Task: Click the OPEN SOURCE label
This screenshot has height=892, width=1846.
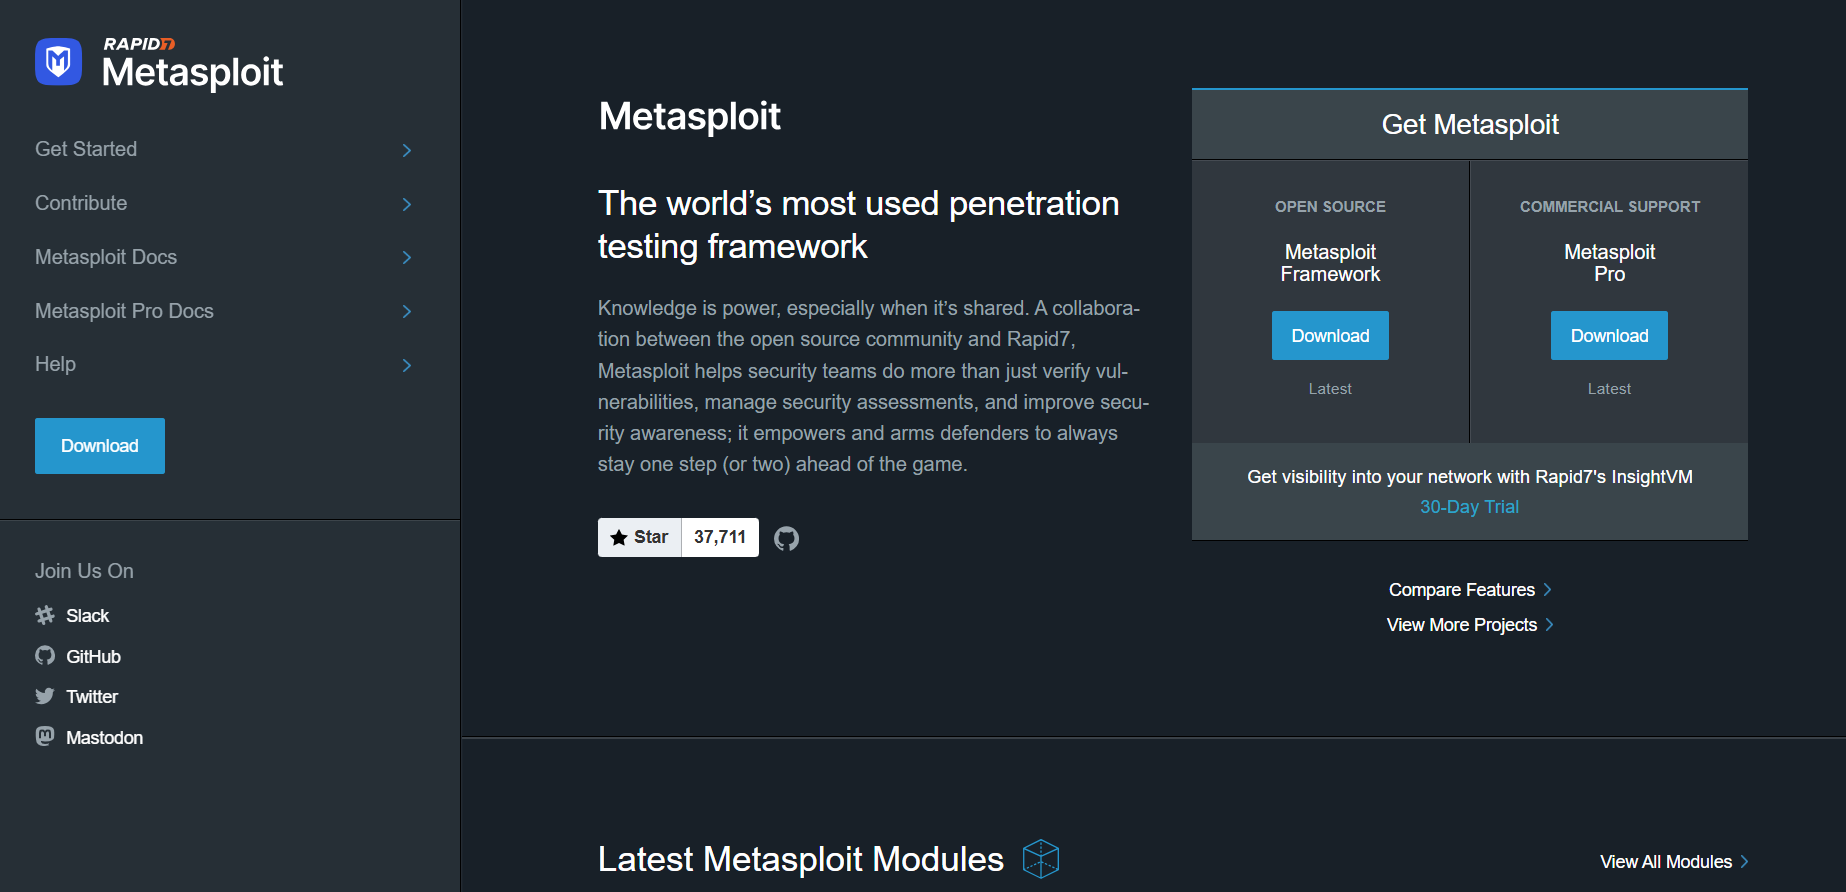Action: click(1330, 207)
